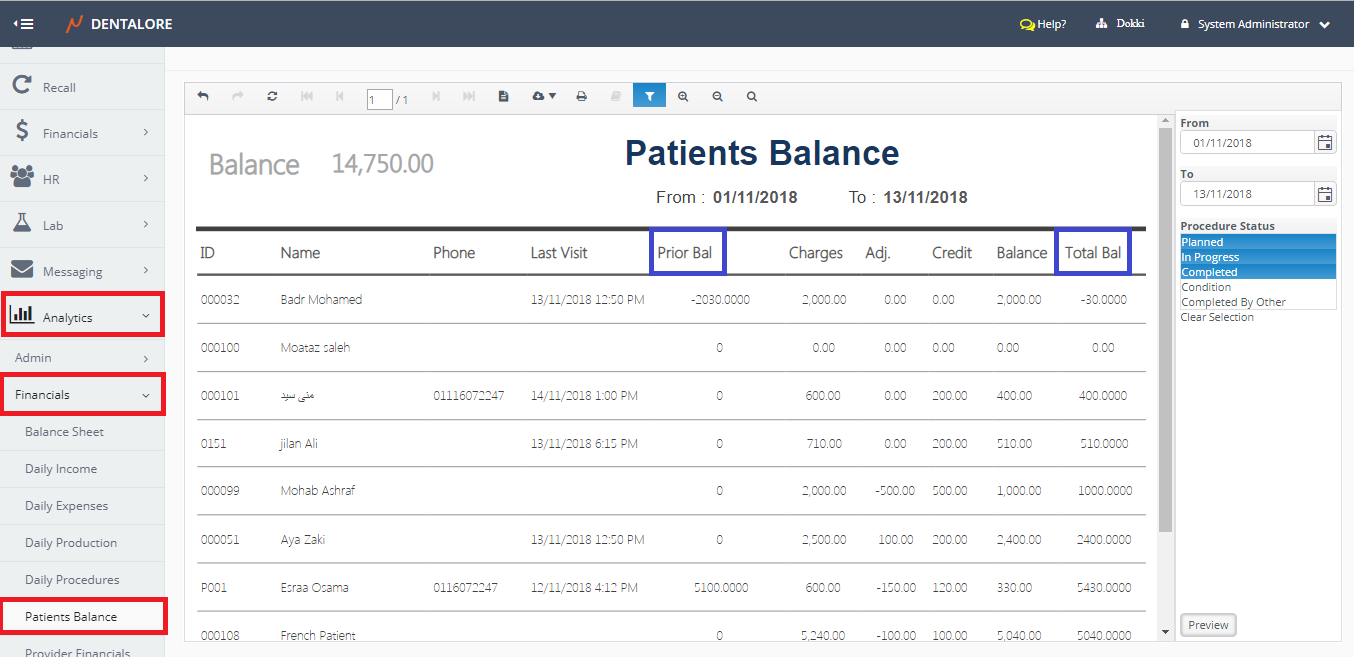Refresh the Patients Balance report
1354x657 pixels.
pyautogui.click(x=272, y=96)
